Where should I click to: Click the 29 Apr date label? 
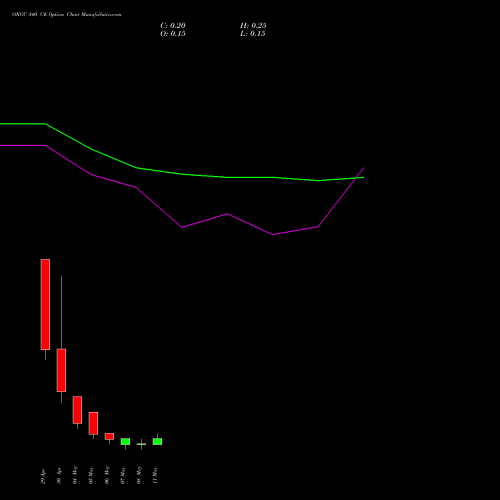pyautogui.click(x=43, y=477)
